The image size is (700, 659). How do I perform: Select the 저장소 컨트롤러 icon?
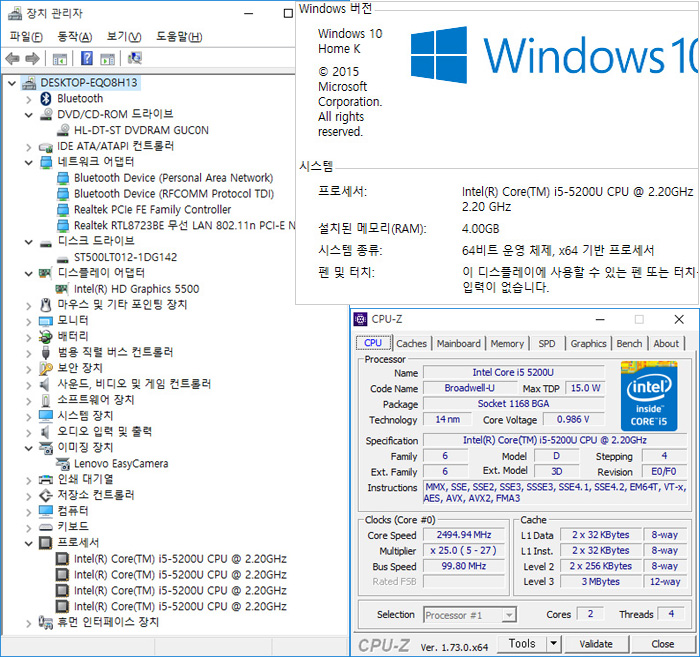(x=46, y=496)
